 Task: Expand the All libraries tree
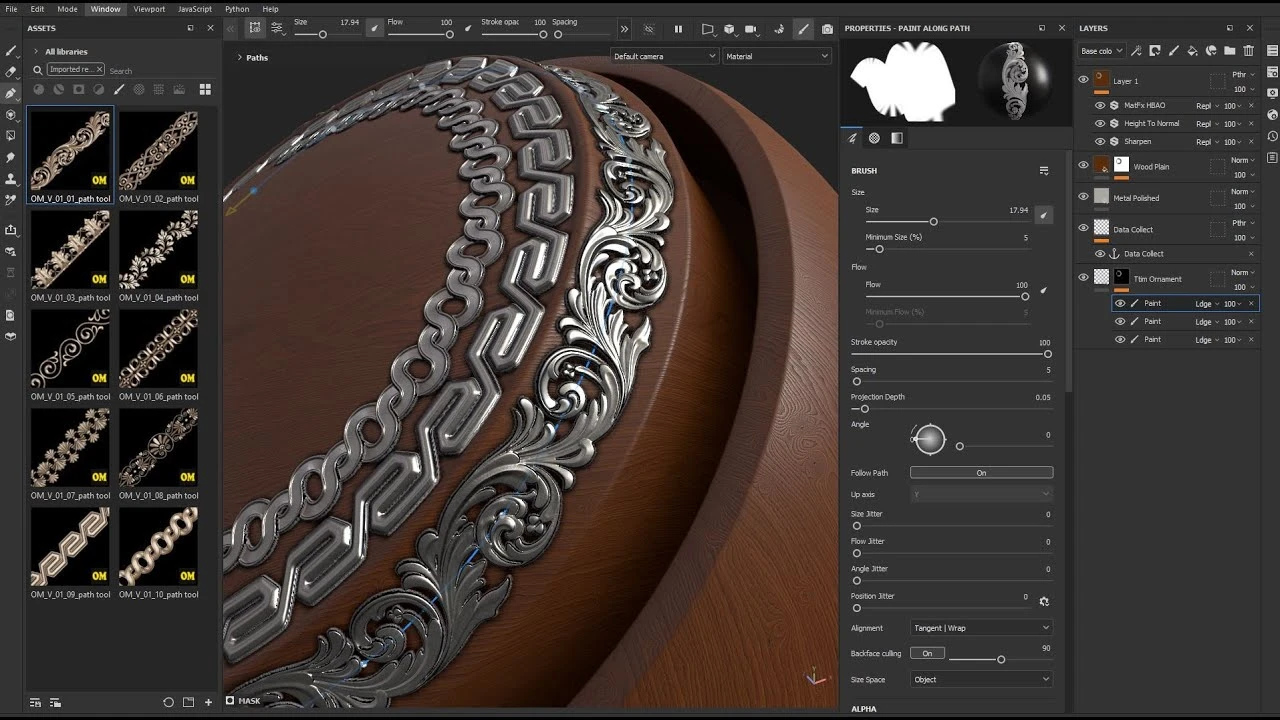(x=37, y=51)
